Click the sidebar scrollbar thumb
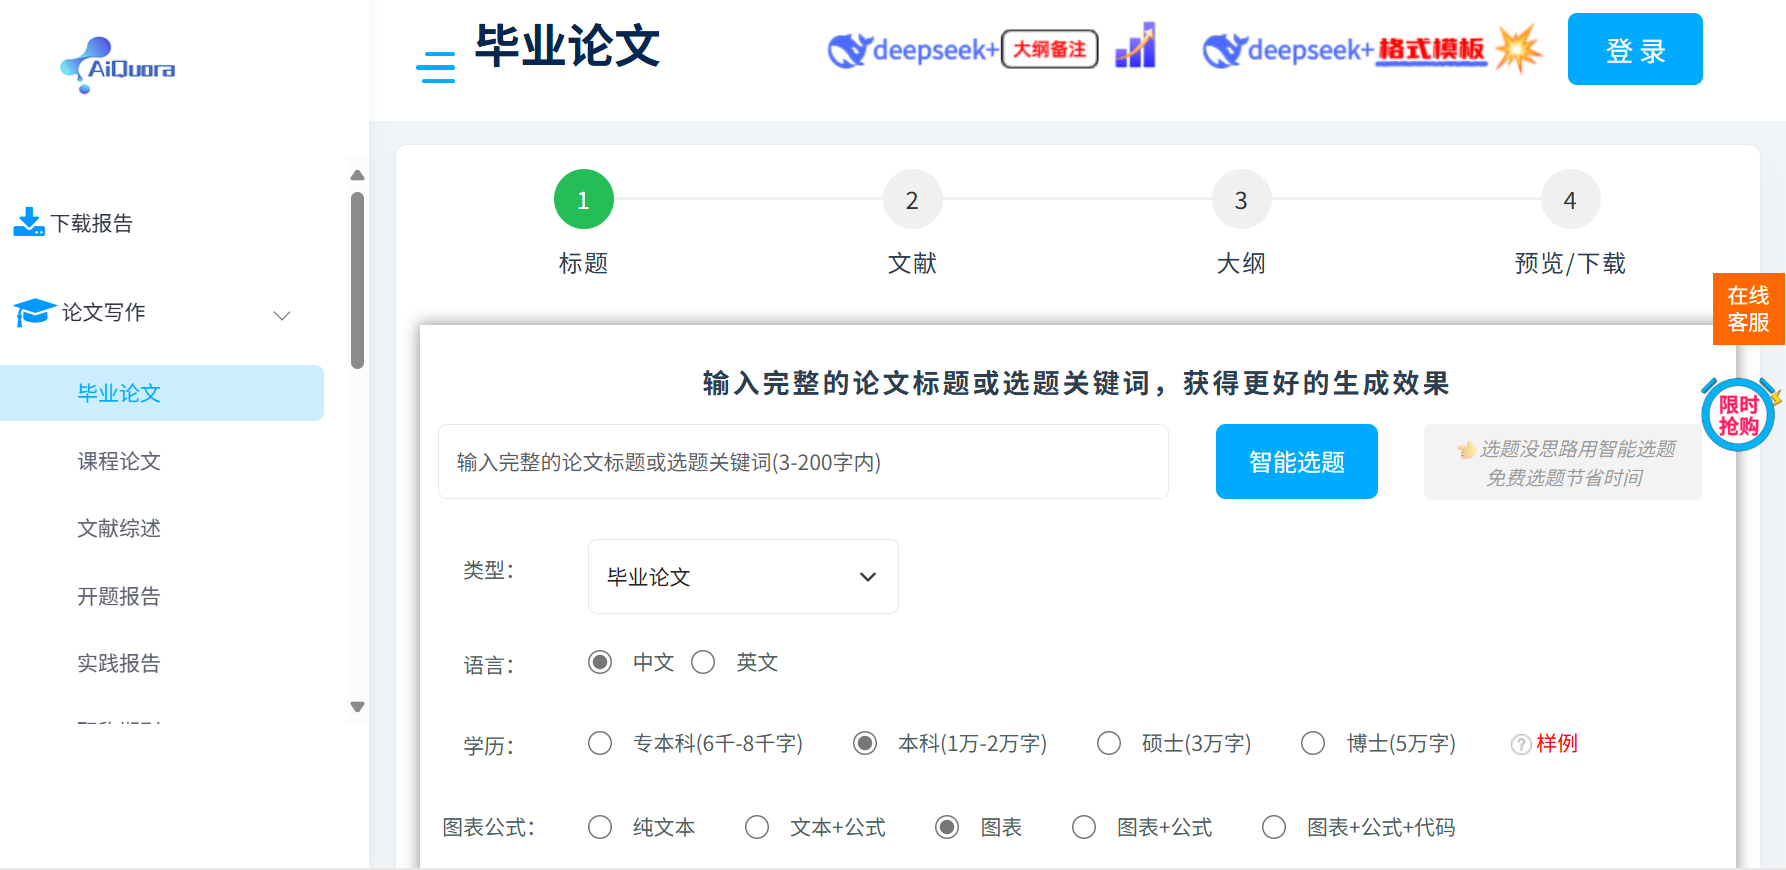Viewport: 1786px width, 870px height. [357, 280]
